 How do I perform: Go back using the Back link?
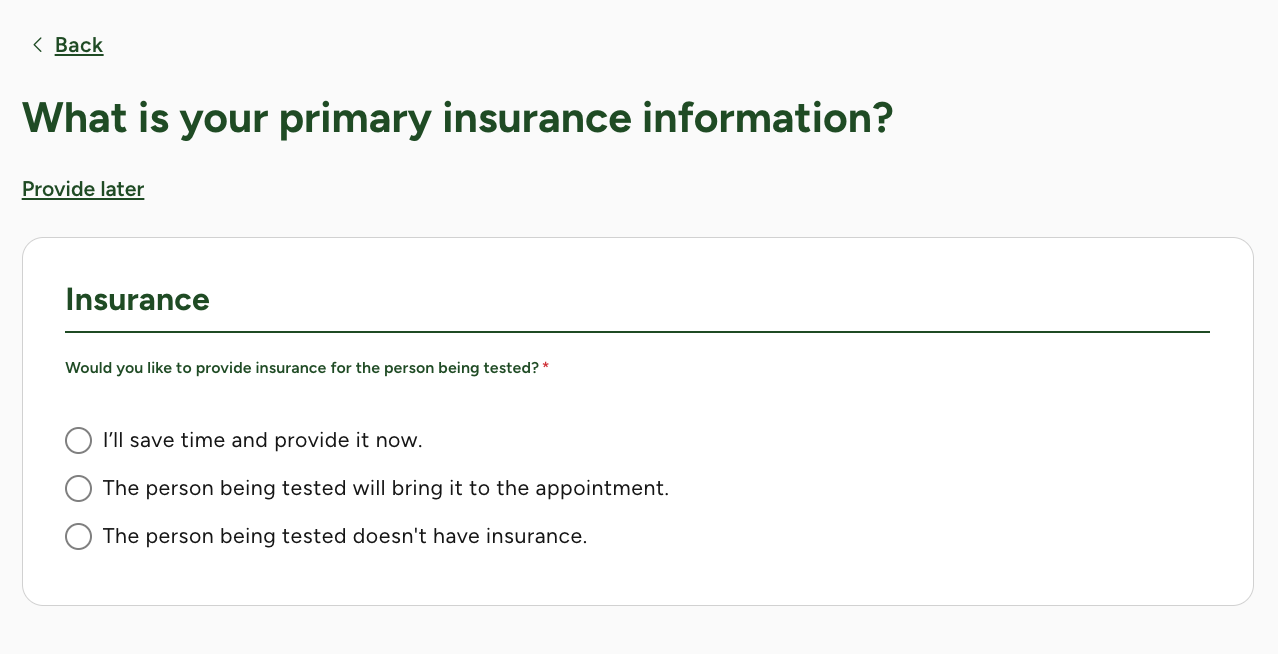coord(79,45)
